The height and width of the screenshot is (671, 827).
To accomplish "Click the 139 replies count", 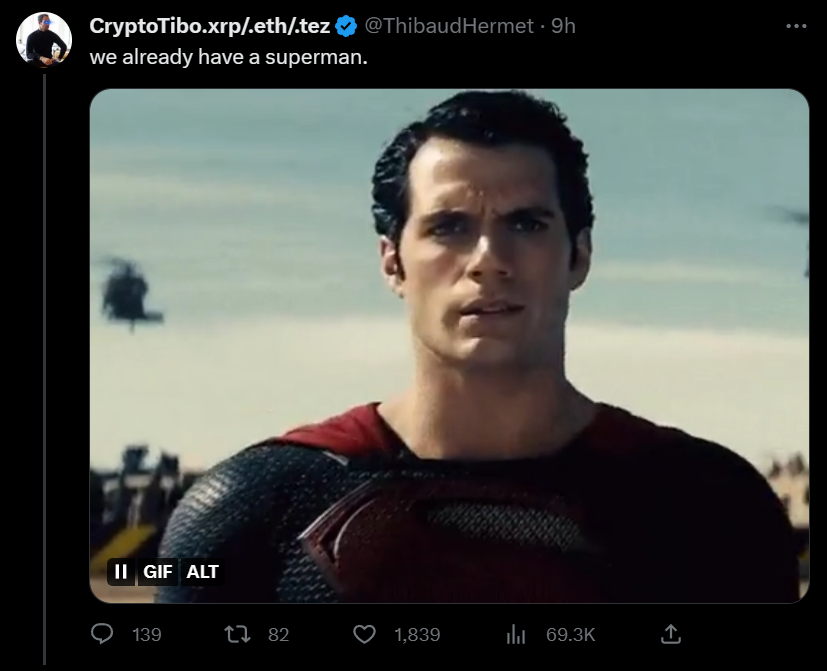I will 146,635.
